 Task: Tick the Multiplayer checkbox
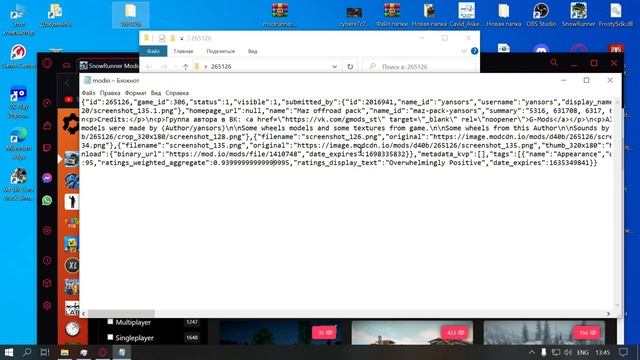click(110, 322)
